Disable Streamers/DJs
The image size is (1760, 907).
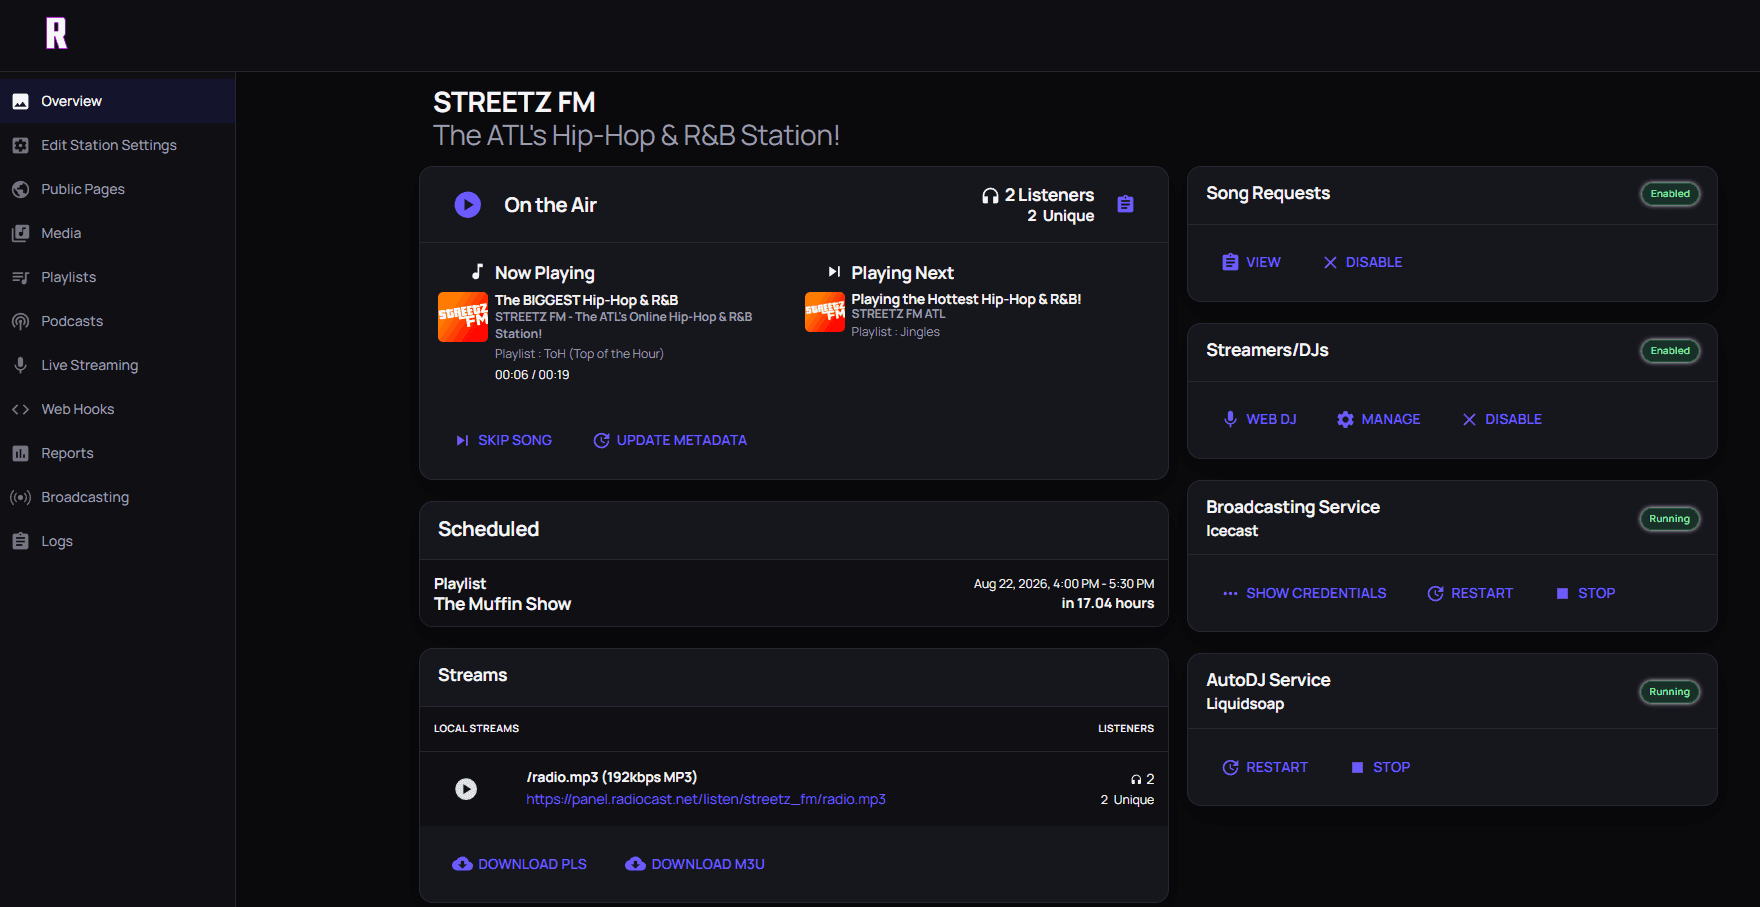1502,419
